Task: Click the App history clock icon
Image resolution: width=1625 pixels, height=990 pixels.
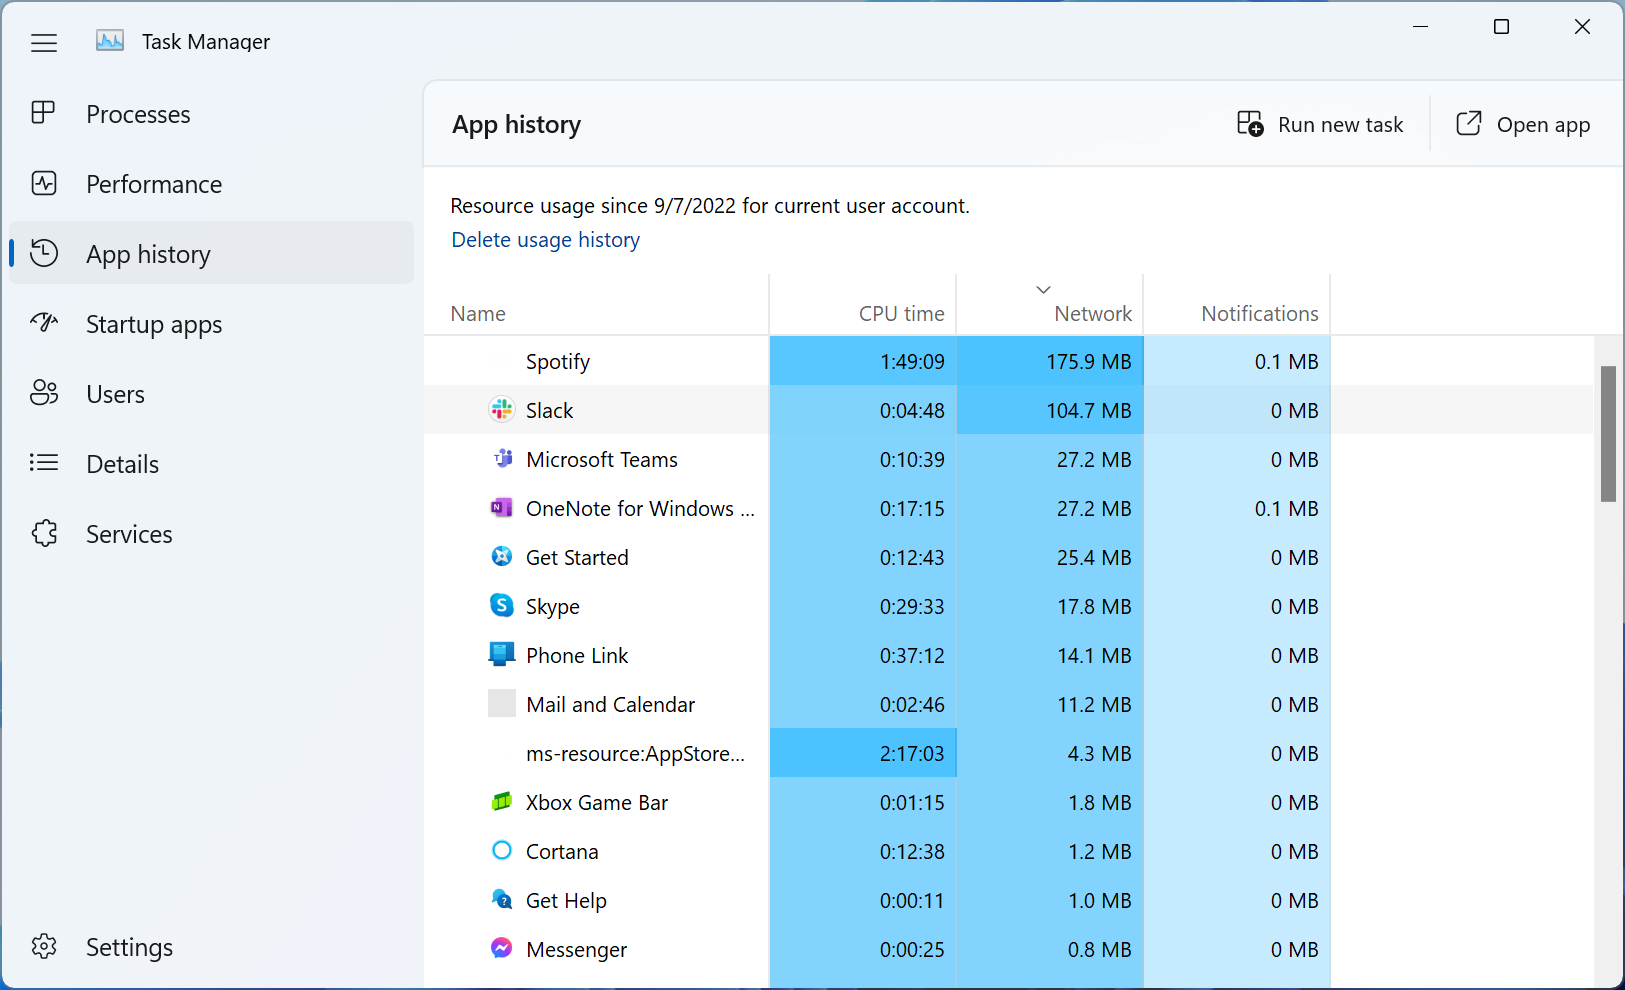Action: tap(44, 253)
